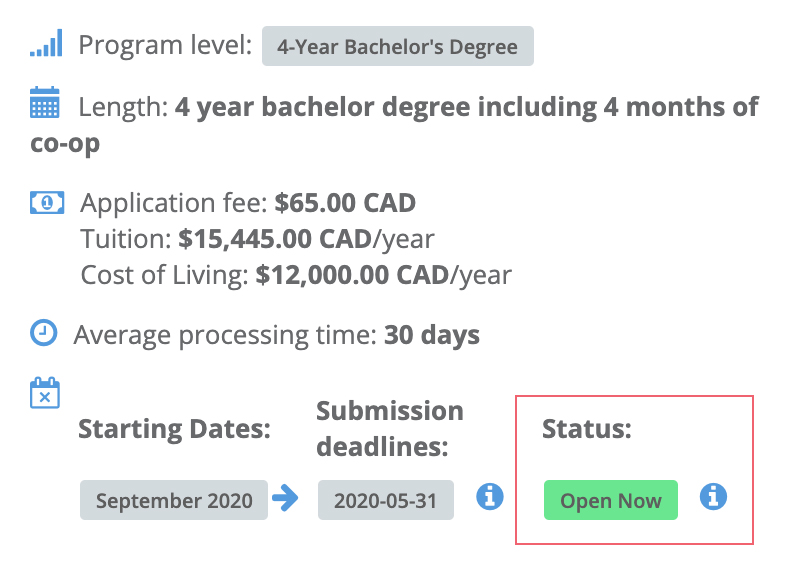
Task: Click the Status heading
Action: point(587,429)
